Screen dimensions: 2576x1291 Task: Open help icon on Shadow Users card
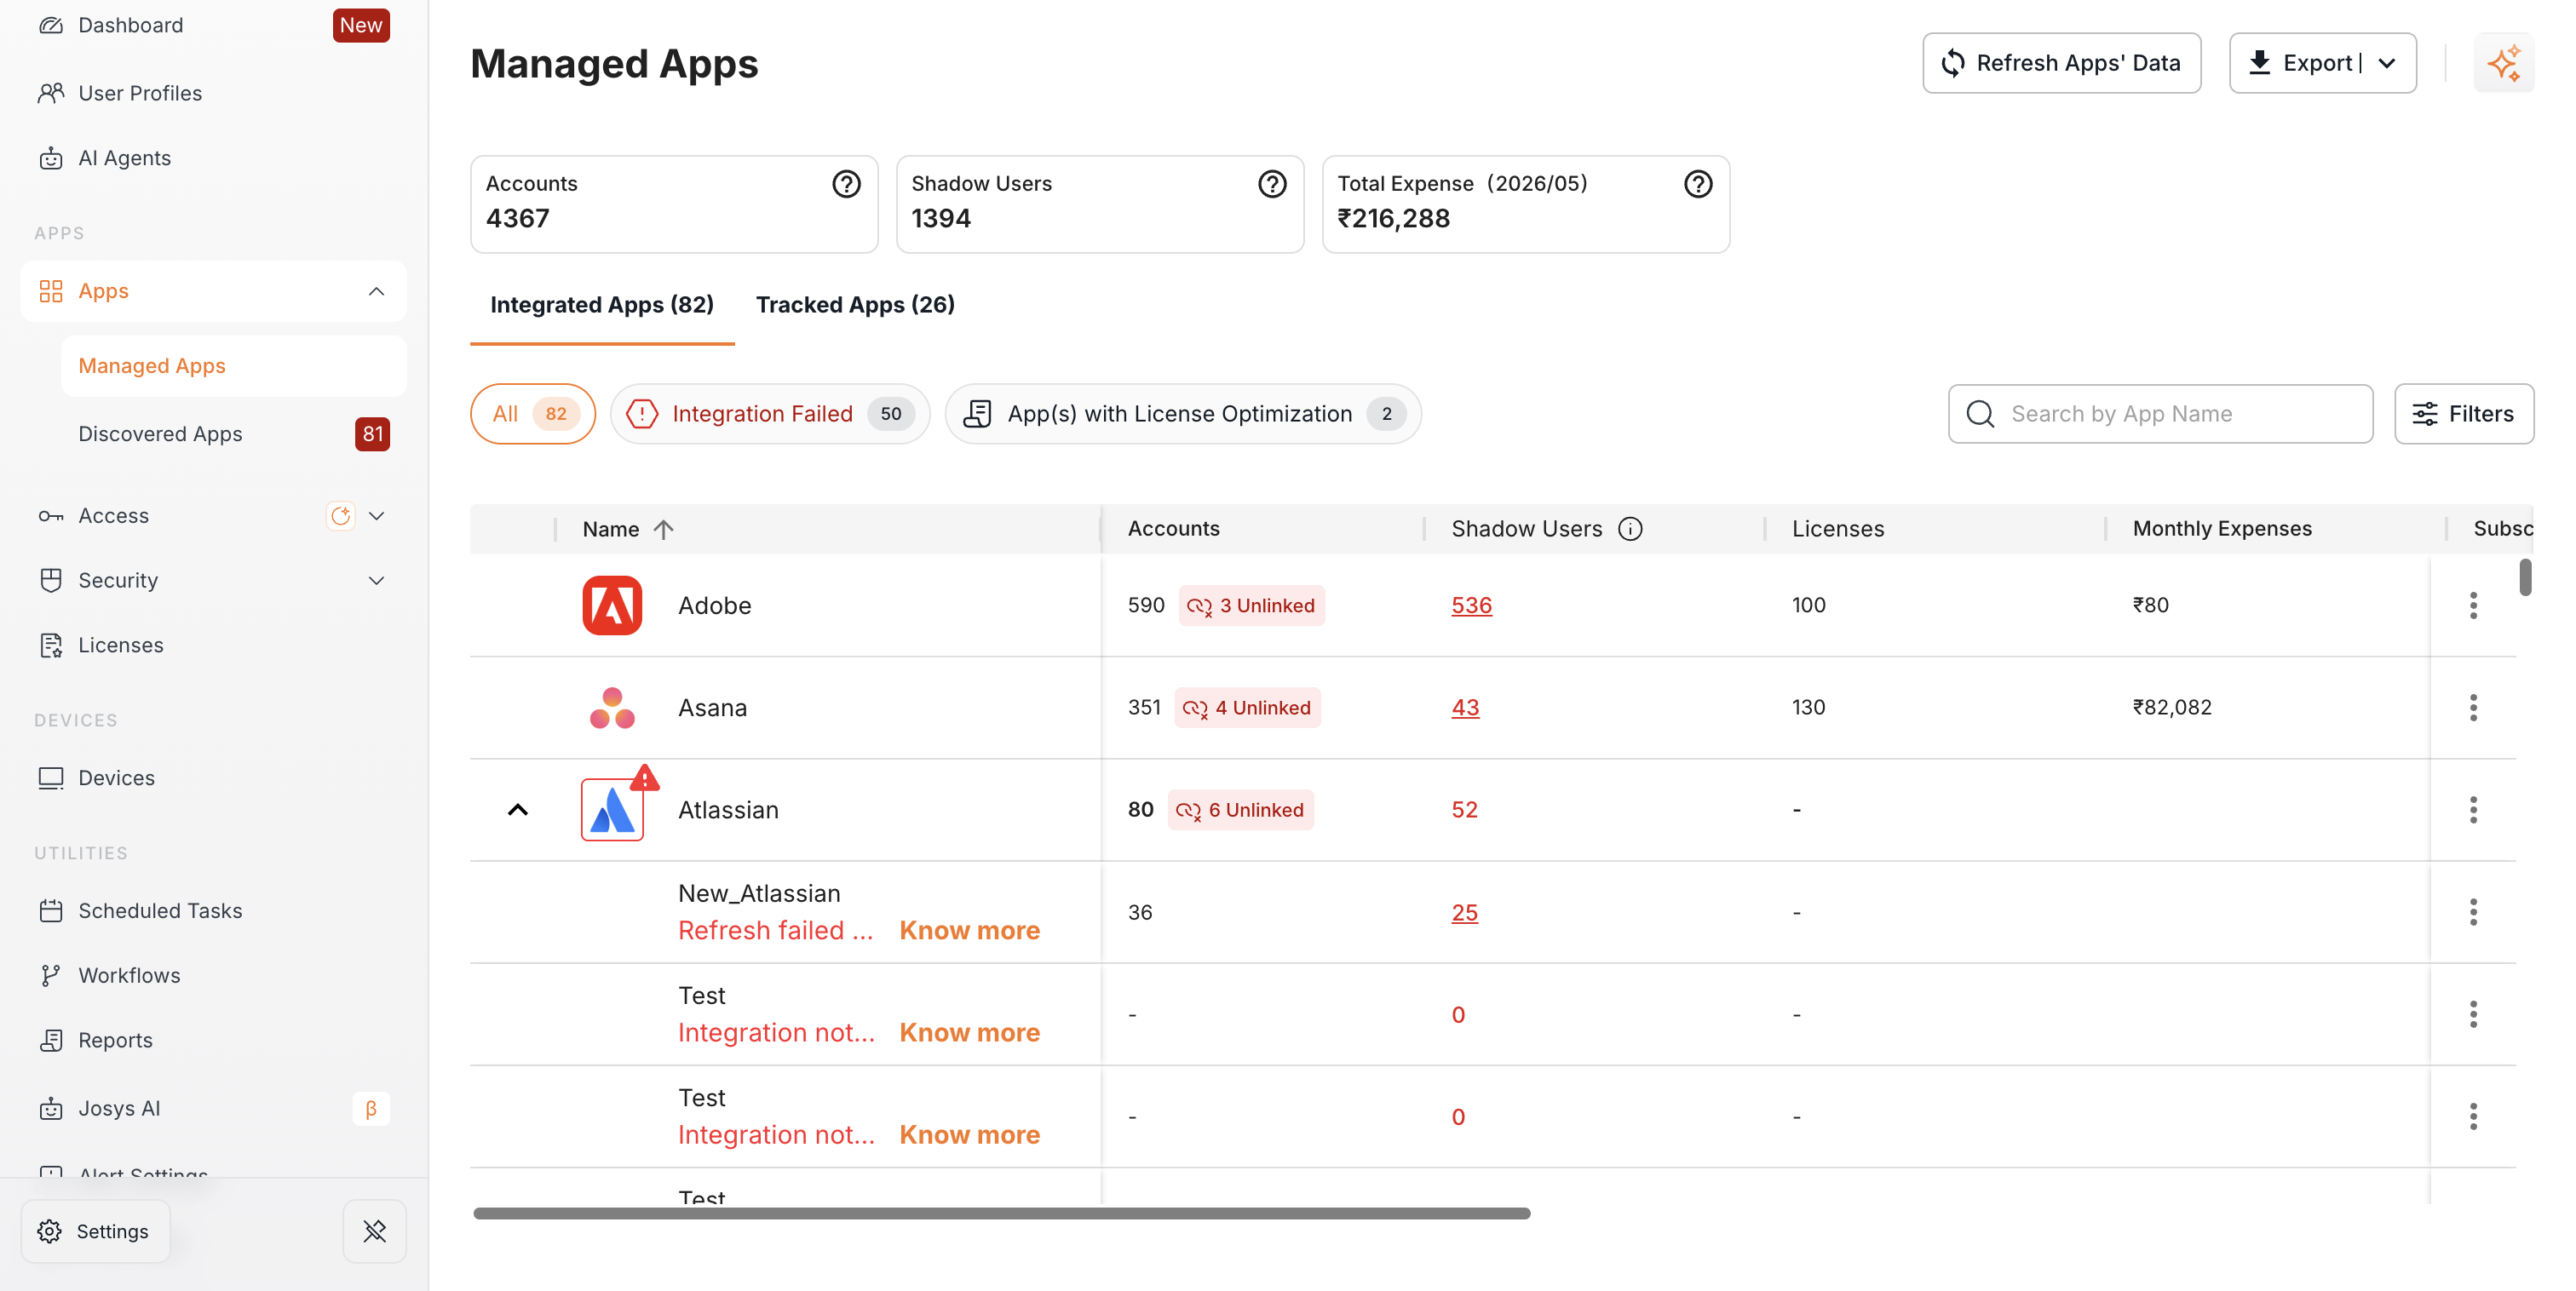(1273, 184)
